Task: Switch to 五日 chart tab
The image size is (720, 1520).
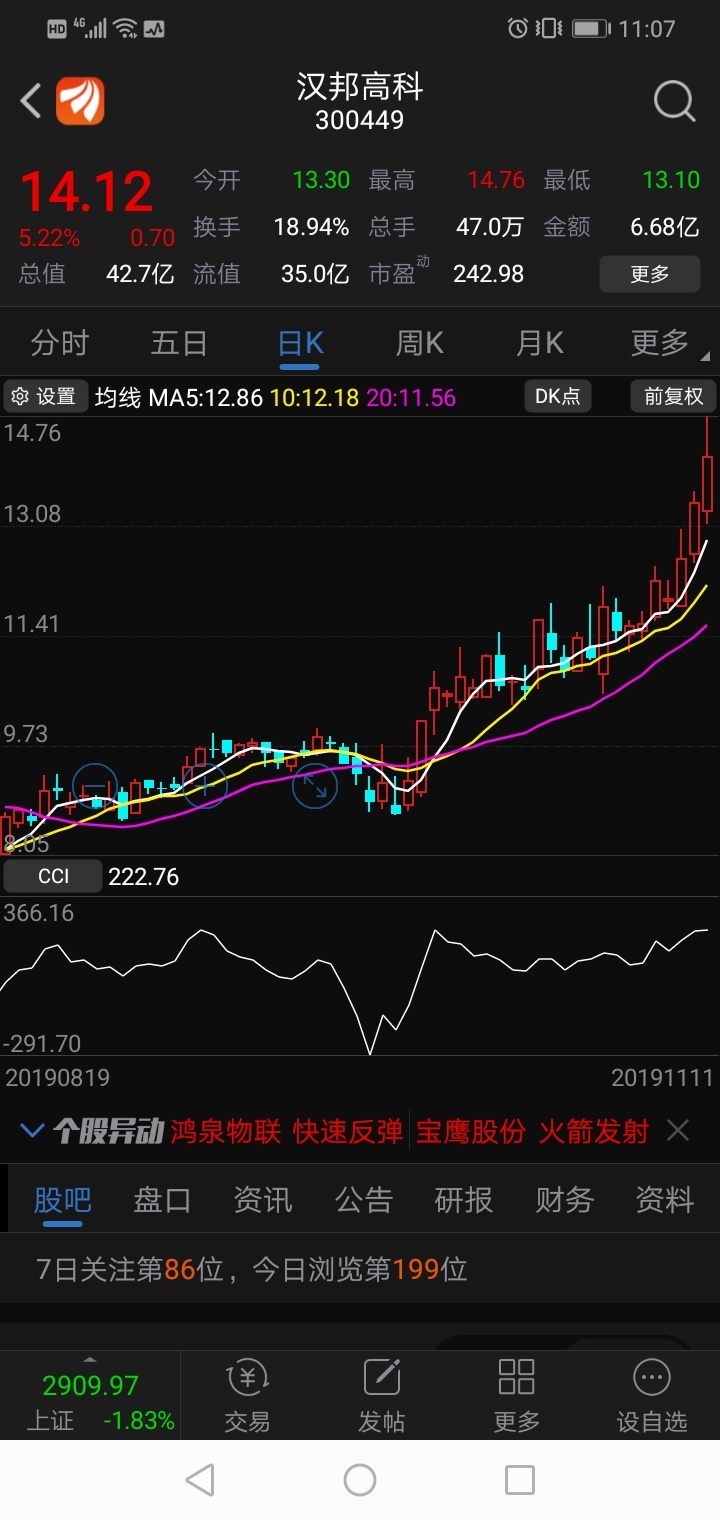Action: [179, 344]
